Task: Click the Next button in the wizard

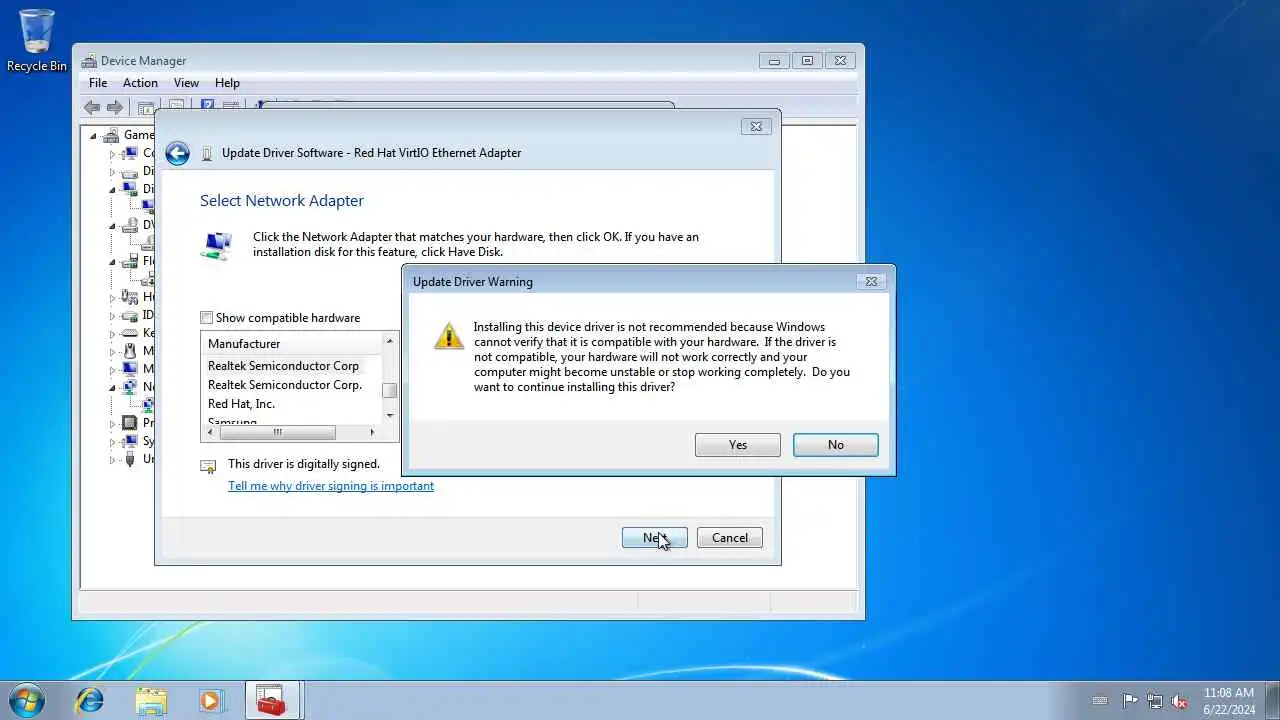Action: click(x=654, y=538)
